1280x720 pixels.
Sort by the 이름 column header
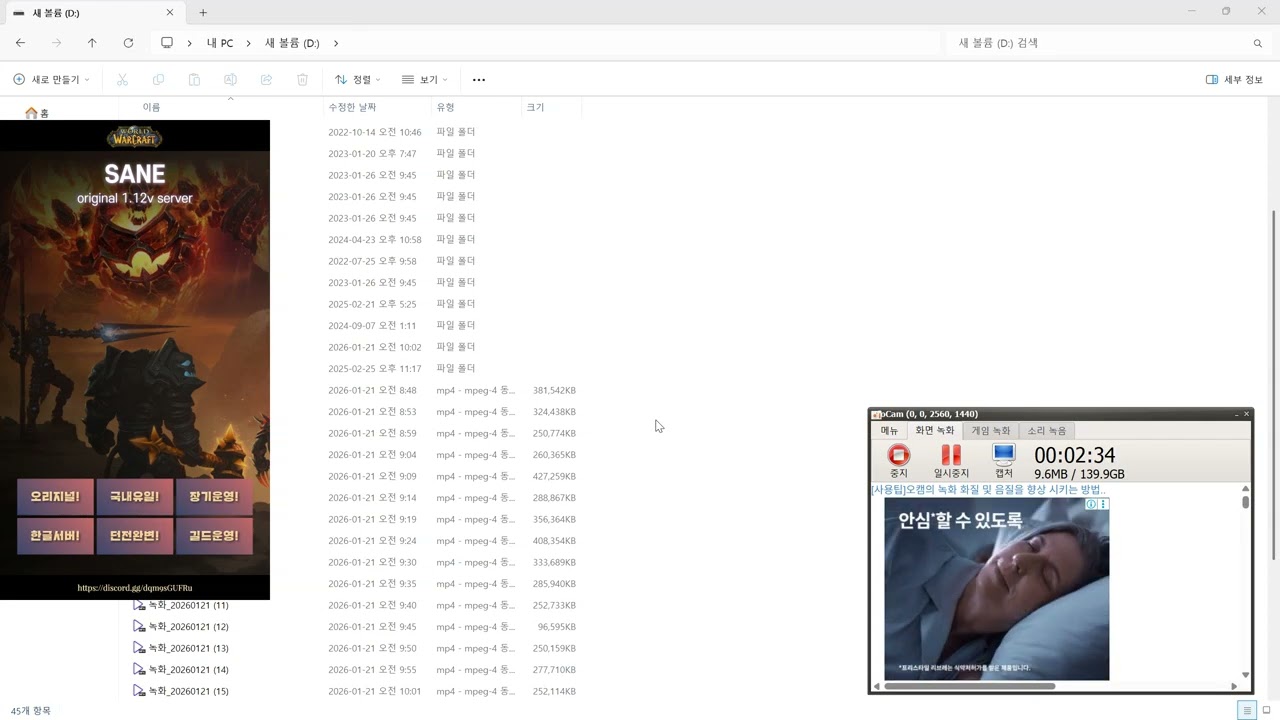tap(151, 107)
